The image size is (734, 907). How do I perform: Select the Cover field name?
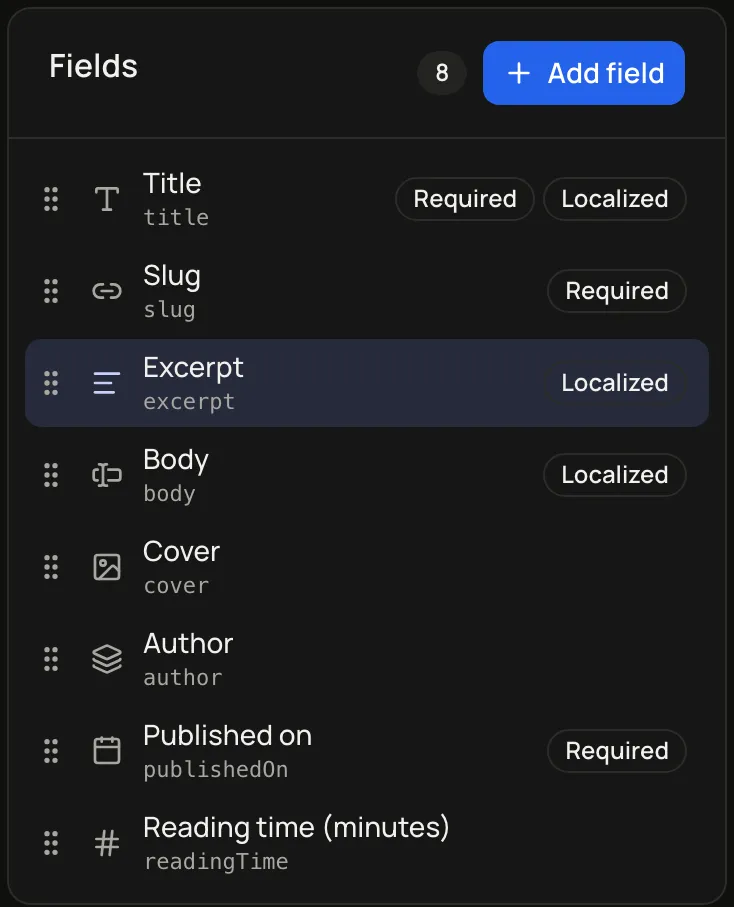tap(182, 551)
